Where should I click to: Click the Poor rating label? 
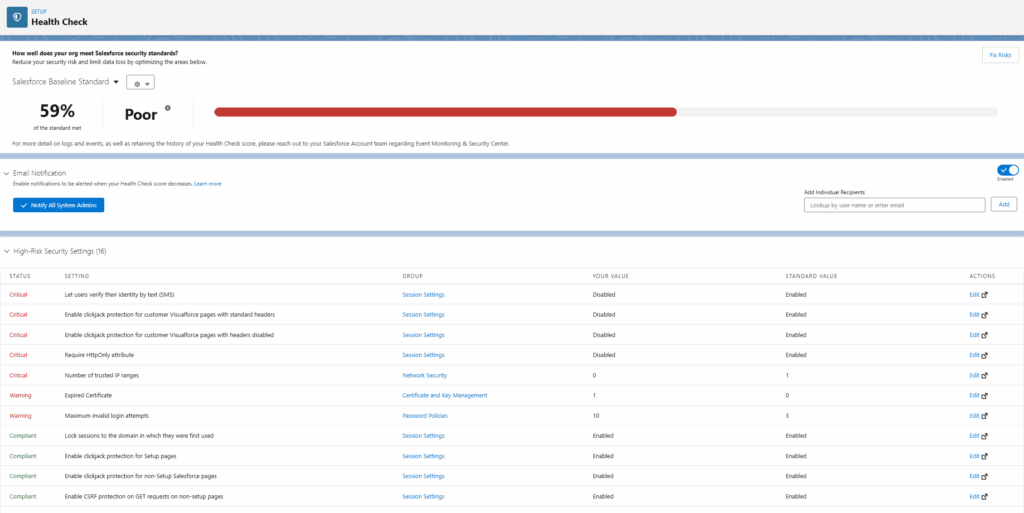click(141, 115)
